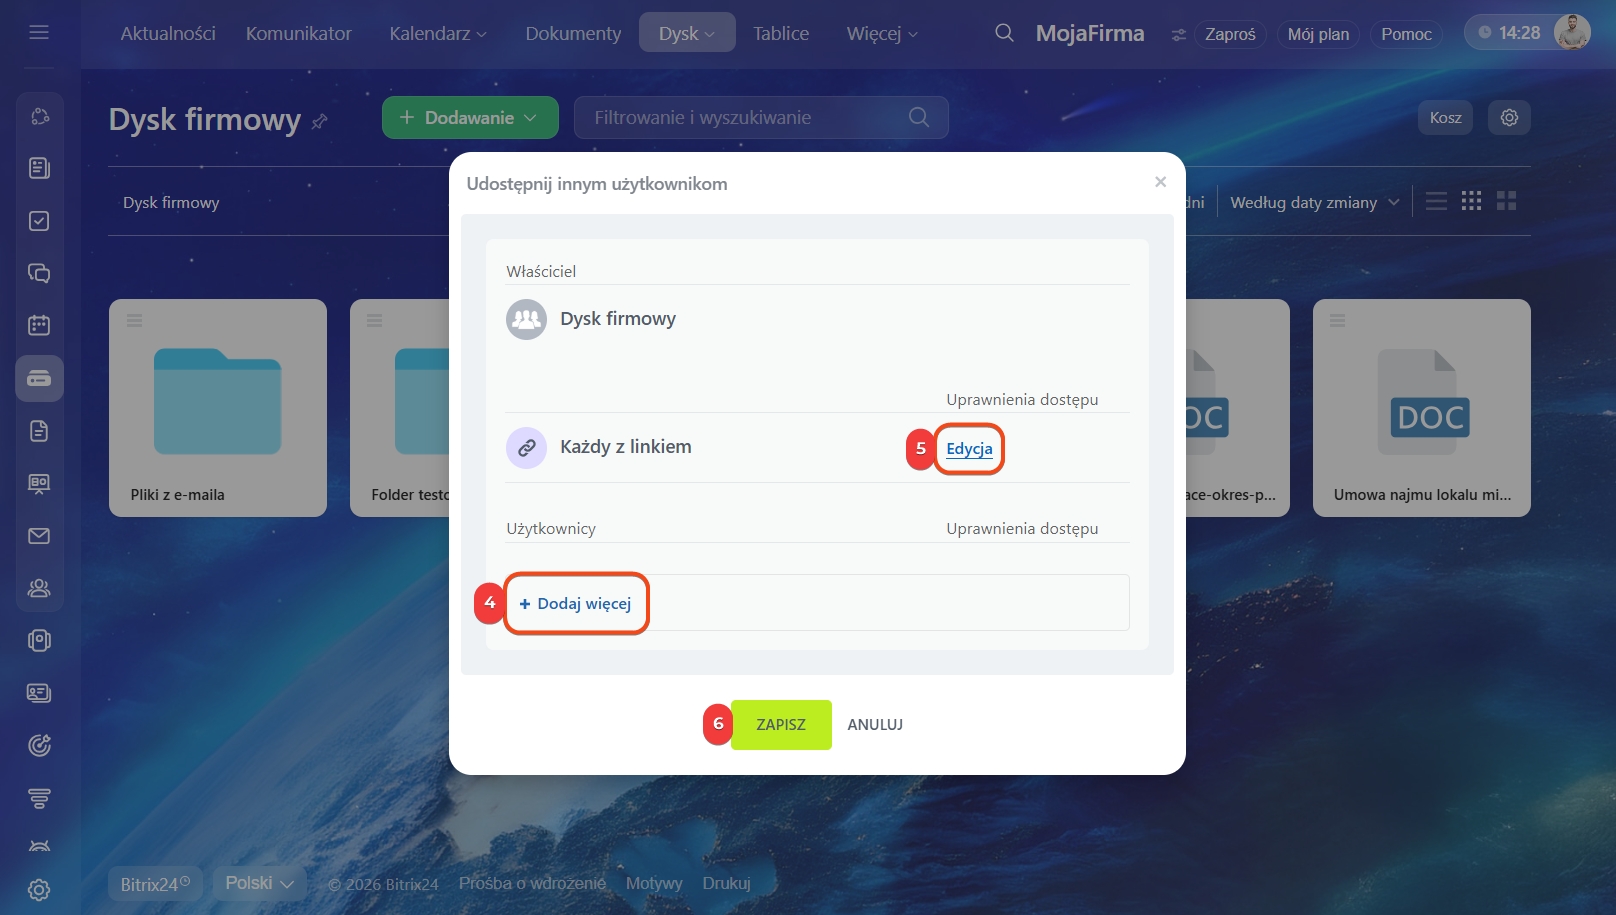Click the ZAPISZ button
This screenshot has height=915, width=1616.
pyautogui.click(x=781, y=725)
